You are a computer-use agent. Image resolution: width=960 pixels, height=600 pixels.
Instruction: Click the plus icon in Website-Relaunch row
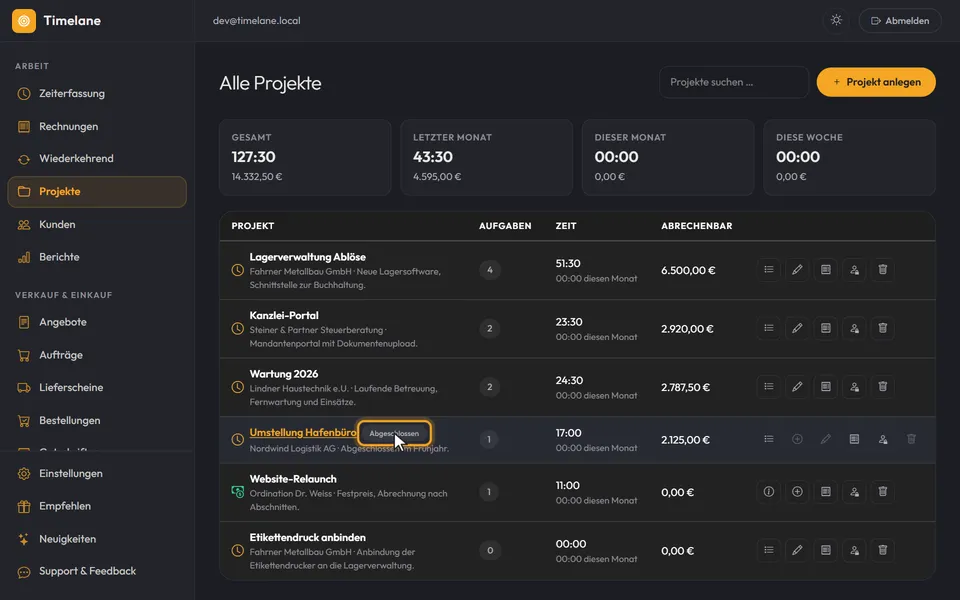point(797,492)
